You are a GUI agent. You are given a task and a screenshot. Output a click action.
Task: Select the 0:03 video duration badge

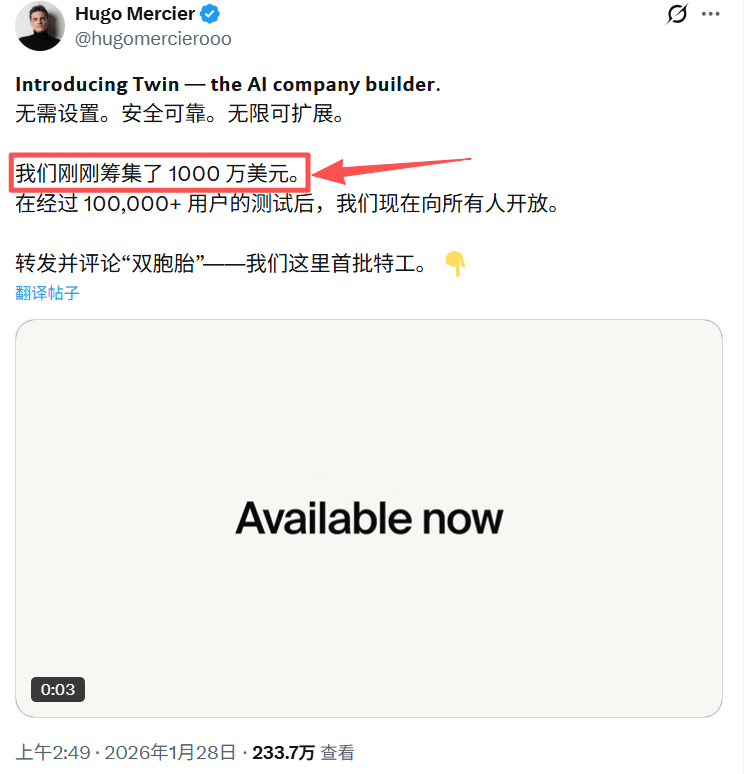(58, 690)
